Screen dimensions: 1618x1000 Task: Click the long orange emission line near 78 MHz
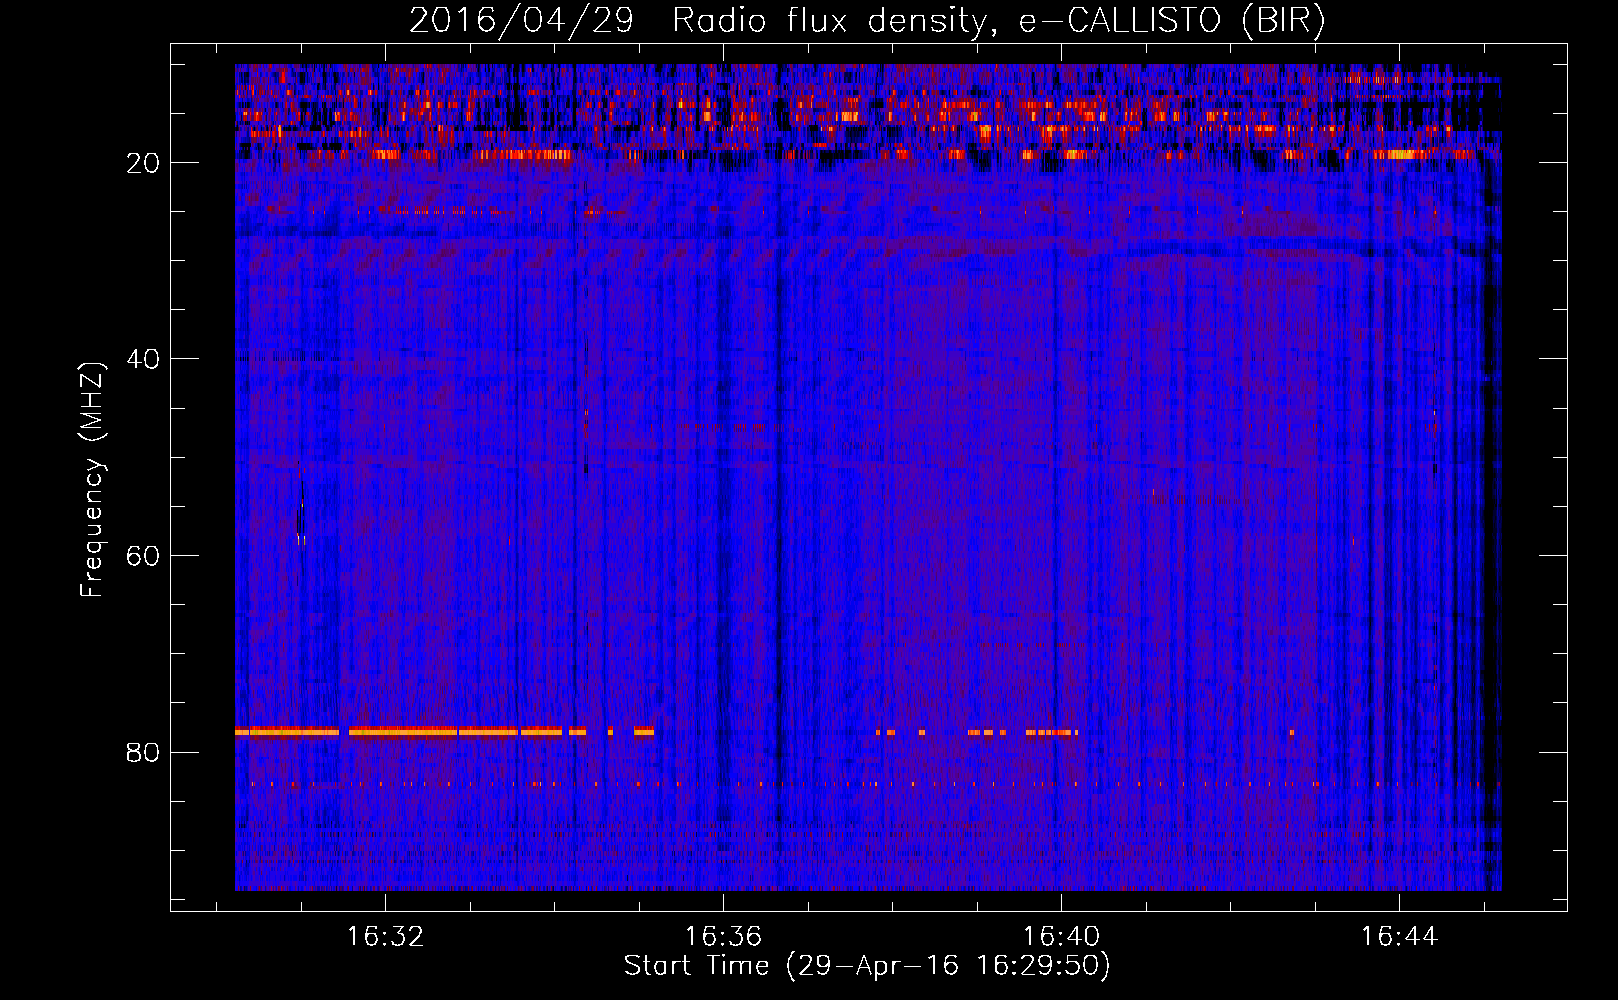coord(444,732)
